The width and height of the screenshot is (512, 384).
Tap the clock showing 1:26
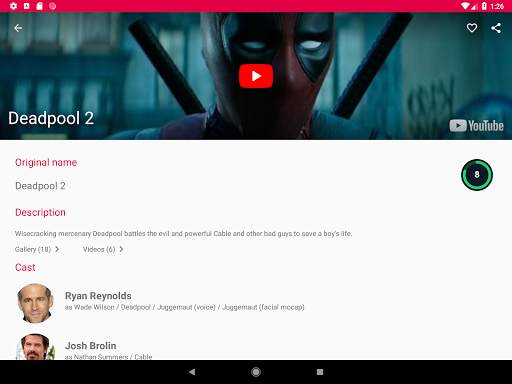point(497,6)
